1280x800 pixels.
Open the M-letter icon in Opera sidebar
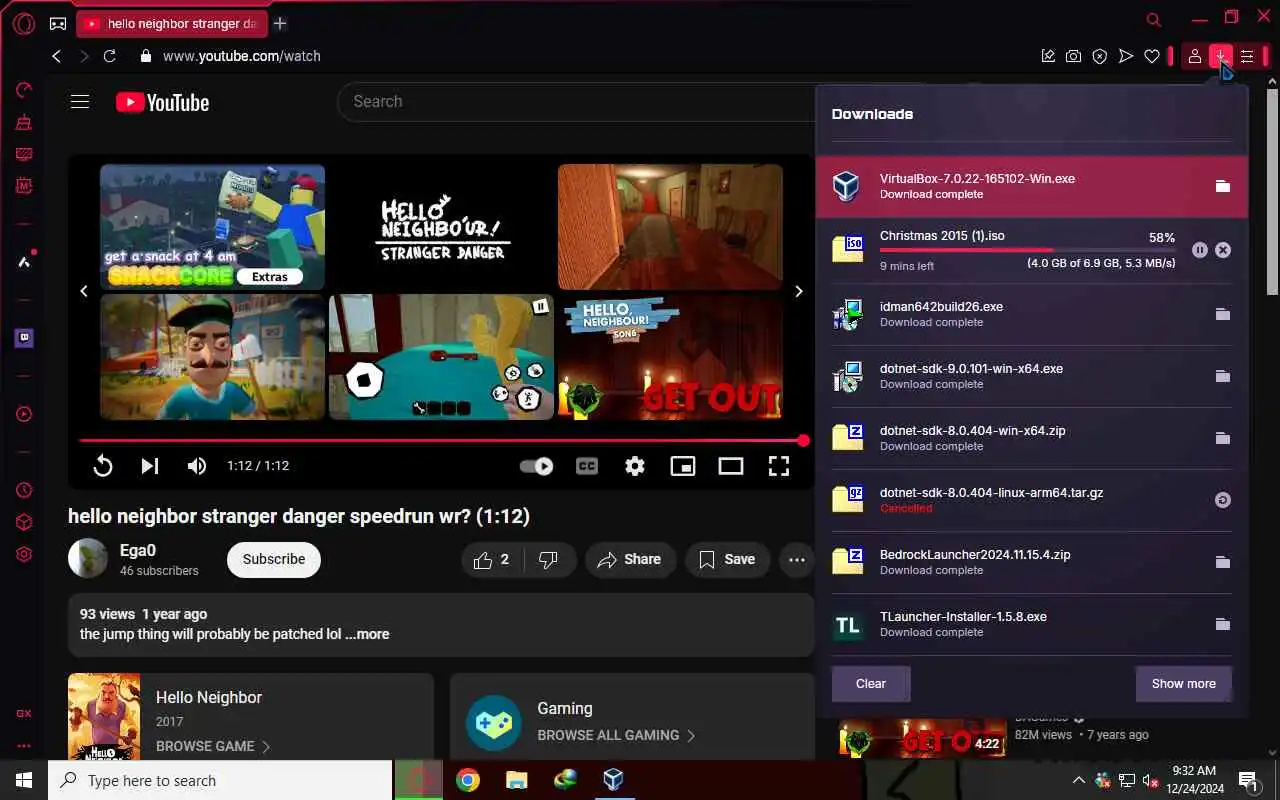tap(24, 186)
